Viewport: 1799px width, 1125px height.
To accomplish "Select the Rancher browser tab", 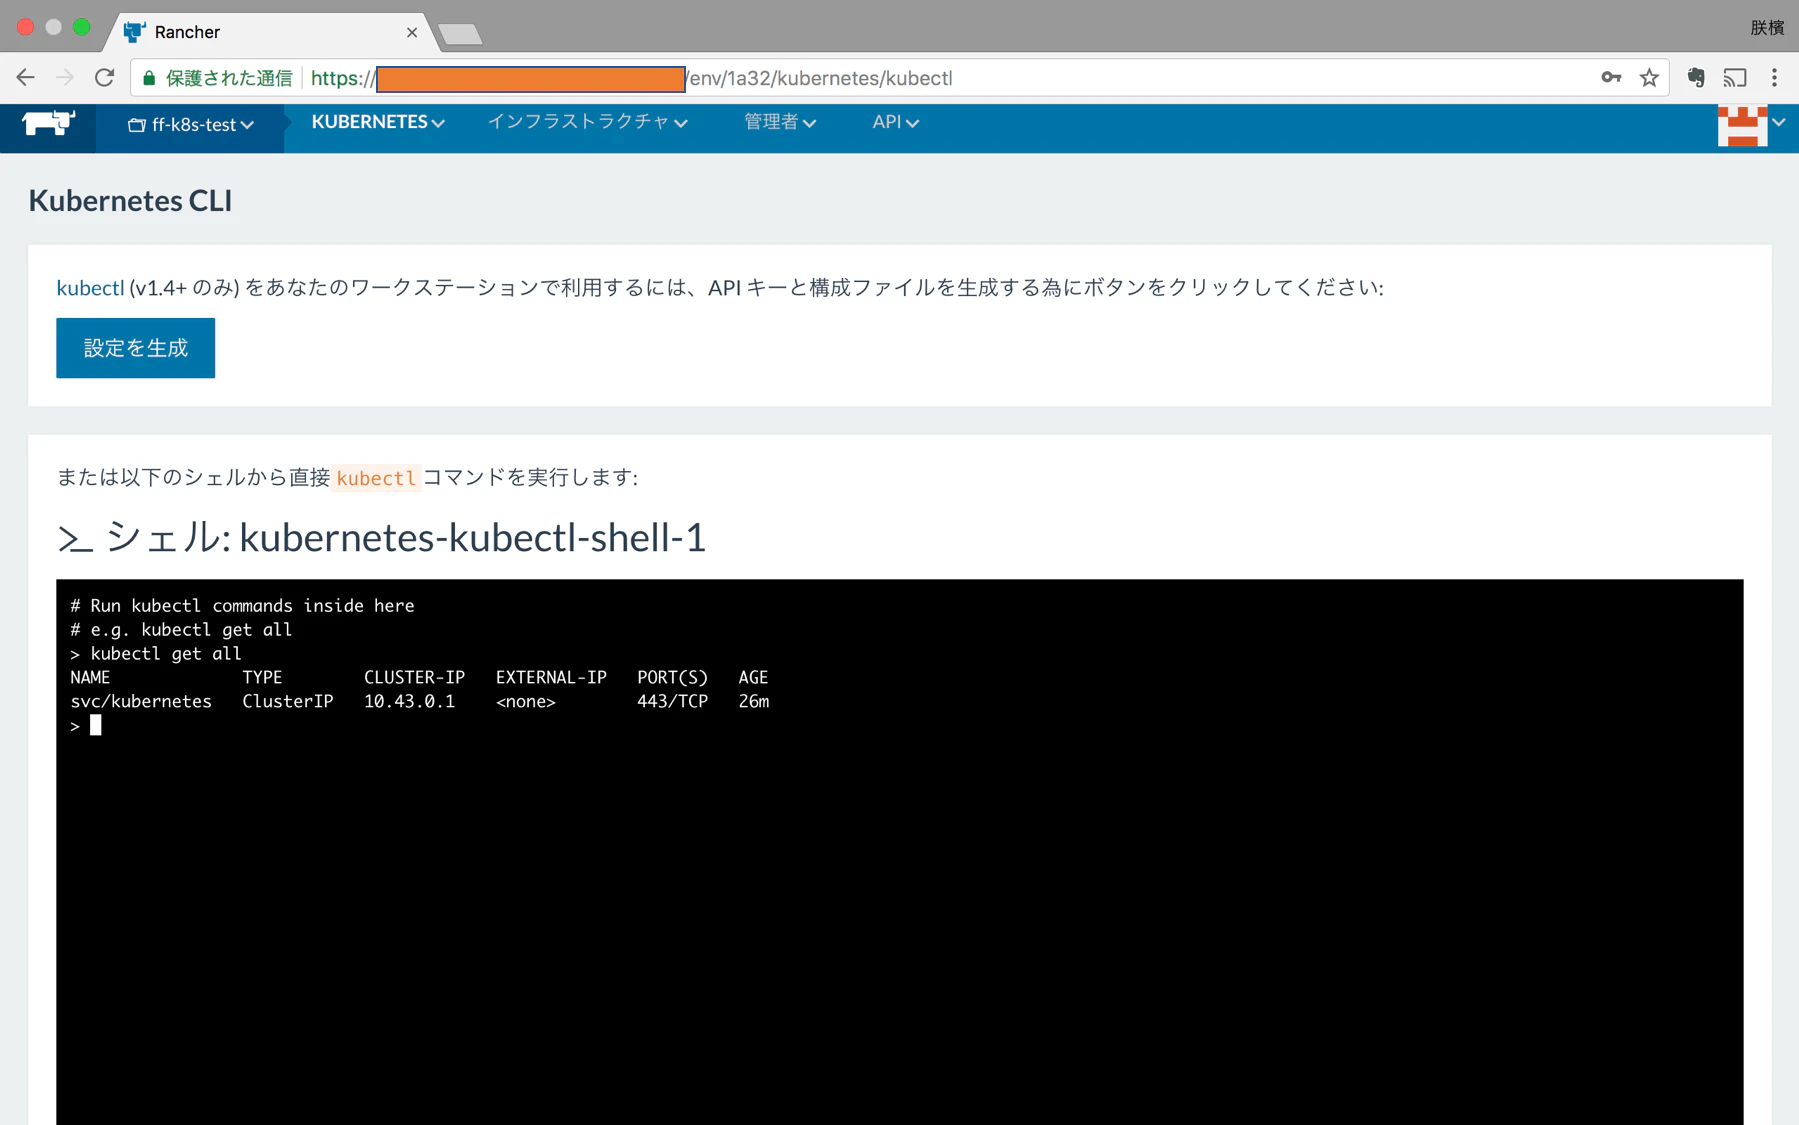I will (270, 32).
